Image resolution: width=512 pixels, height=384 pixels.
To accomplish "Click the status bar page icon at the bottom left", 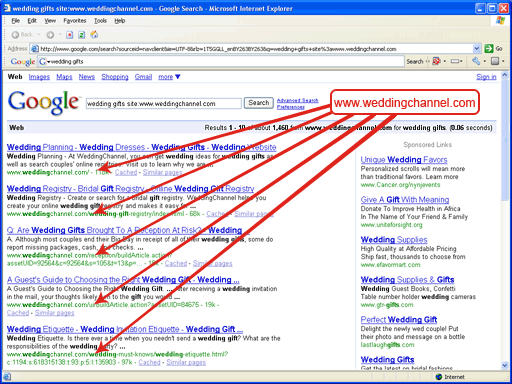I will 7,377.
